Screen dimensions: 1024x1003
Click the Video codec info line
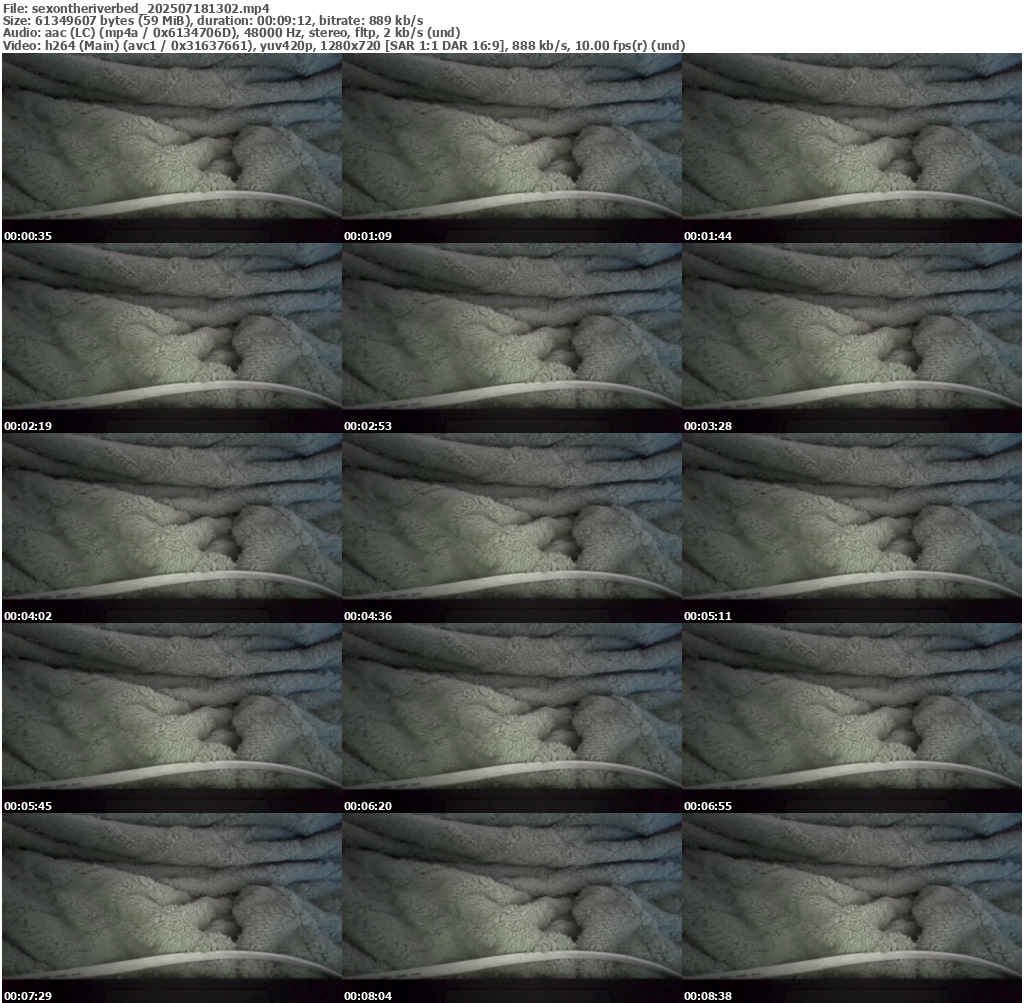344,46
